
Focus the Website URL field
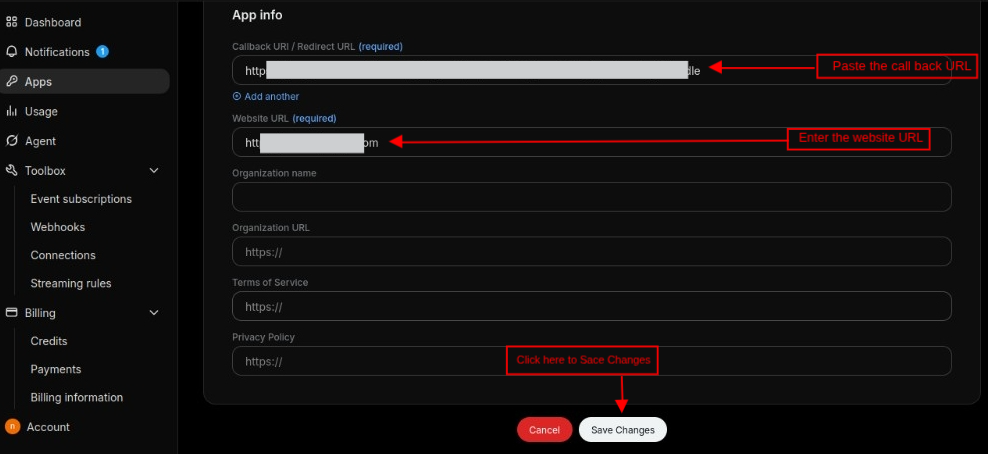point(592,142)
